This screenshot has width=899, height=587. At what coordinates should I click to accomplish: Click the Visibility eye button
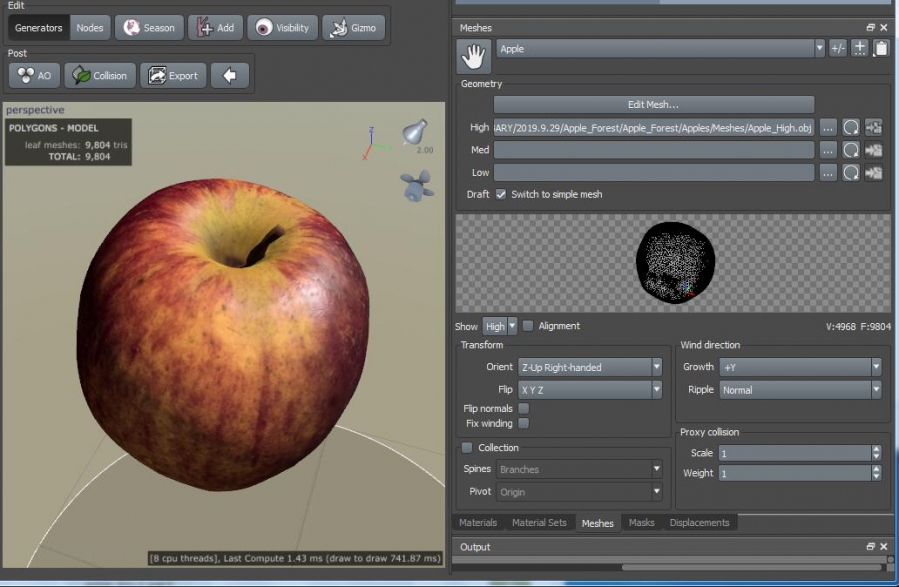tap(282, 28)
